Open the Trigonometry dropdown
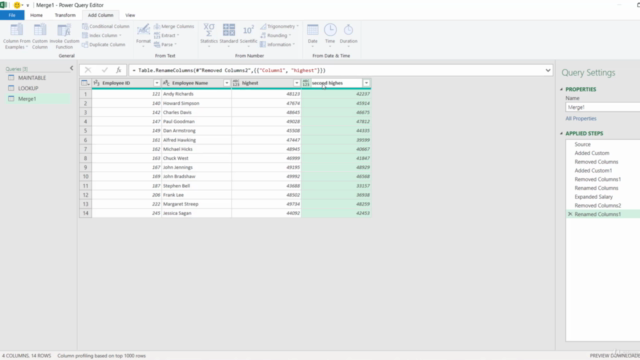Viewport: 640px width, 360px height. [280, 26]
